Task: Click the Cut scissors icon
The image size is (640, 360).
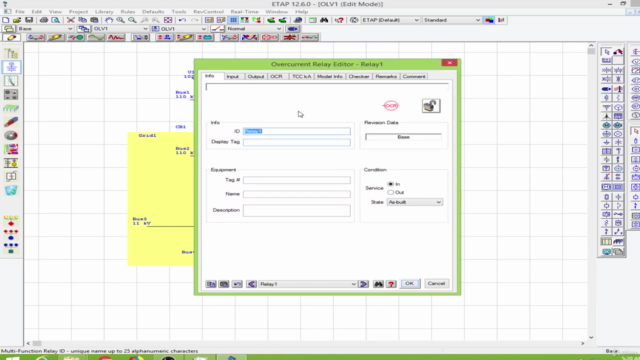Action: coord(71,20)
